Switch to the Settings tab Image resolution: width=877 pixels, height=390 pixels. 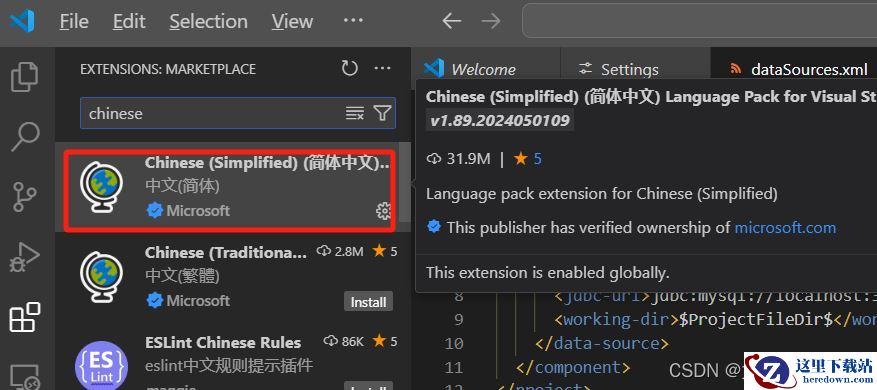[x=635, y=69]
